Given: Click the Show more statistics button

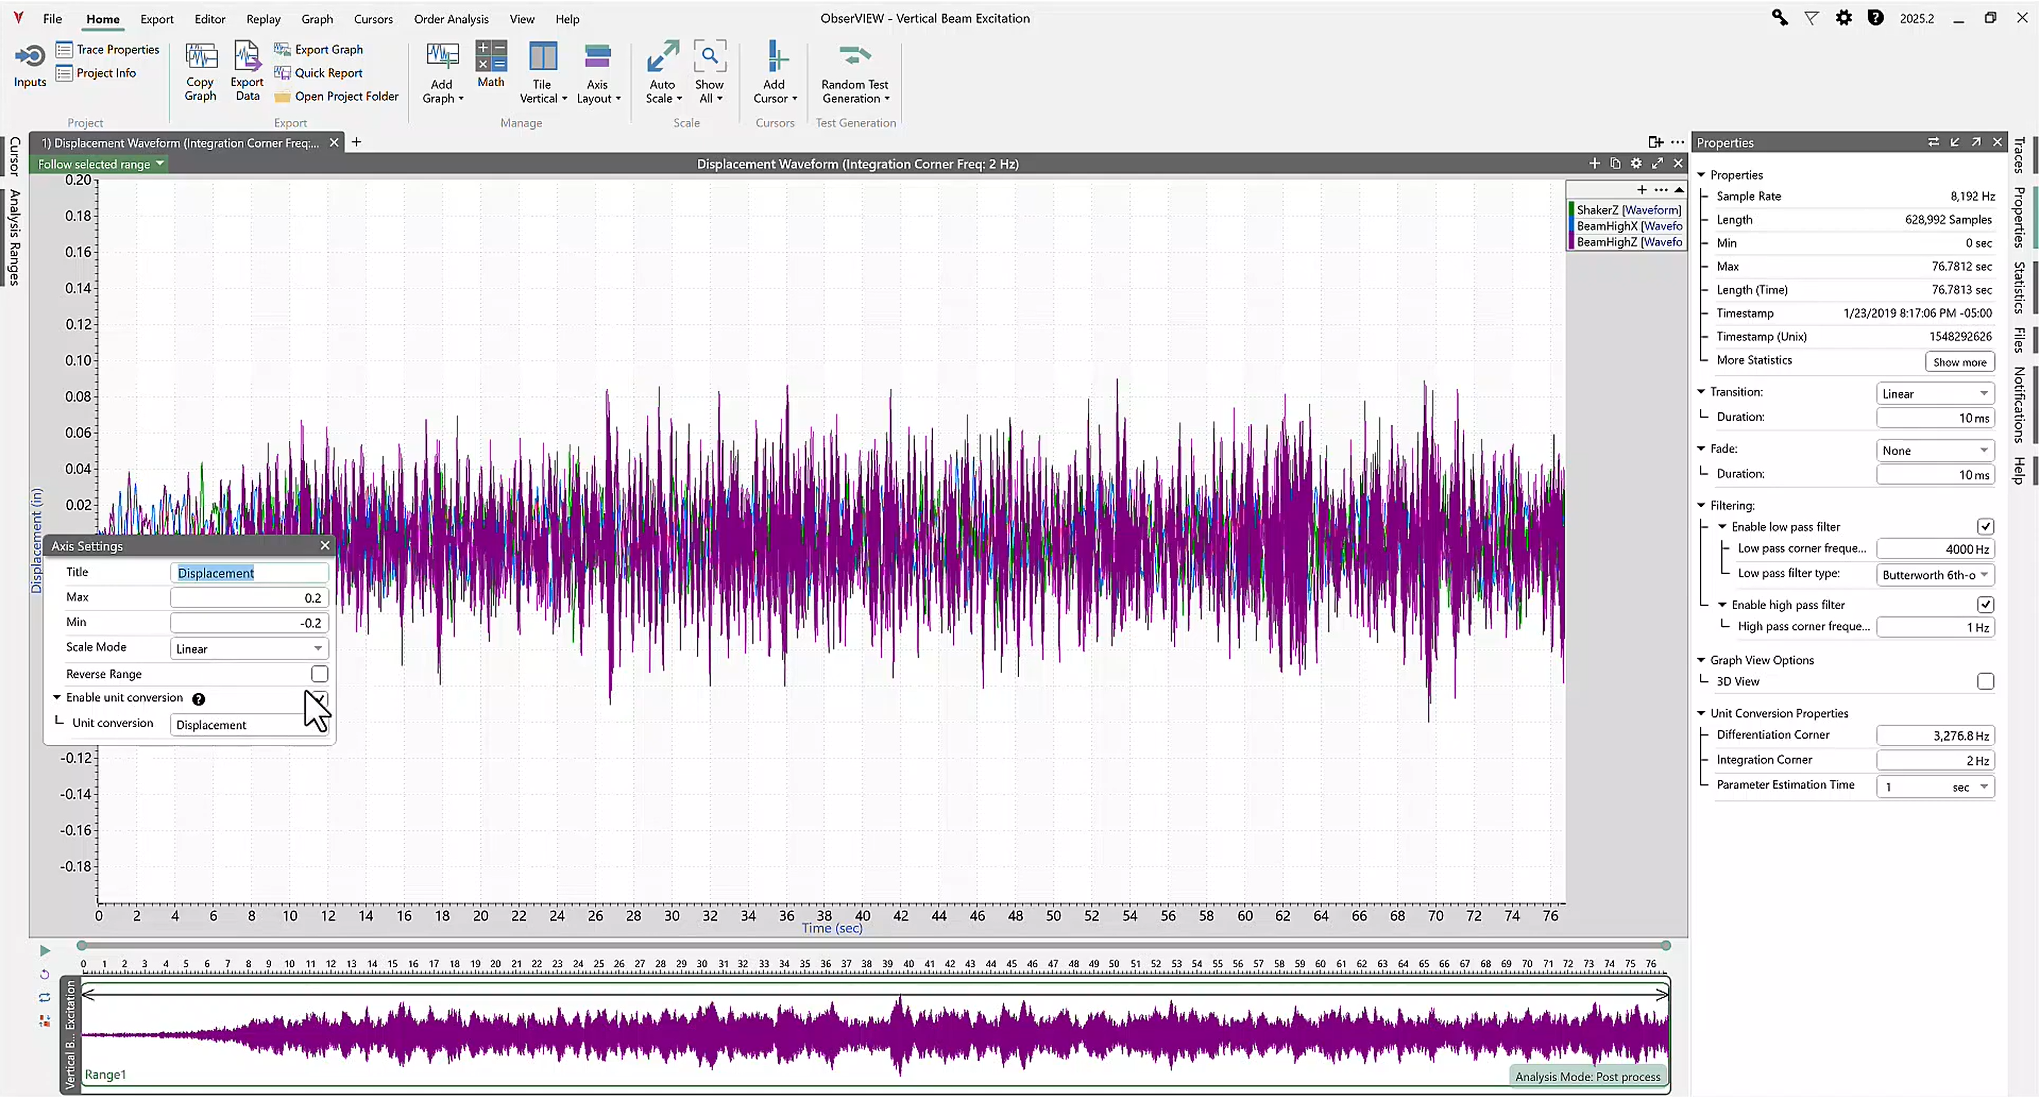Looking at the screenshot, I should tap(1959, 362).
